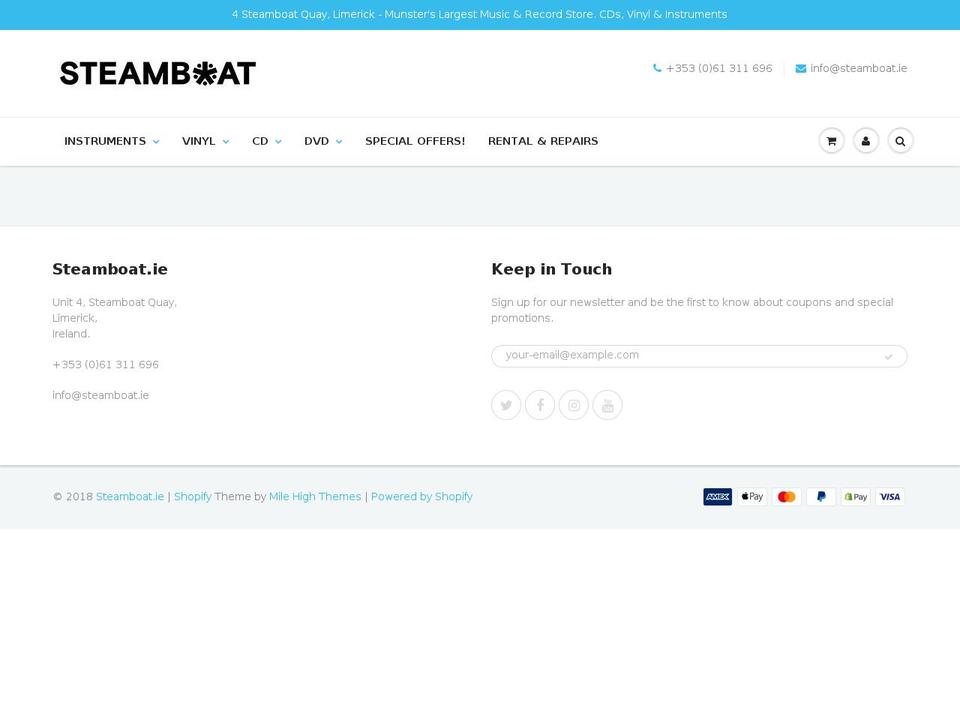The image size is (960, 720).
Task: Click the Shopify theme link
Action: (192, 497)
